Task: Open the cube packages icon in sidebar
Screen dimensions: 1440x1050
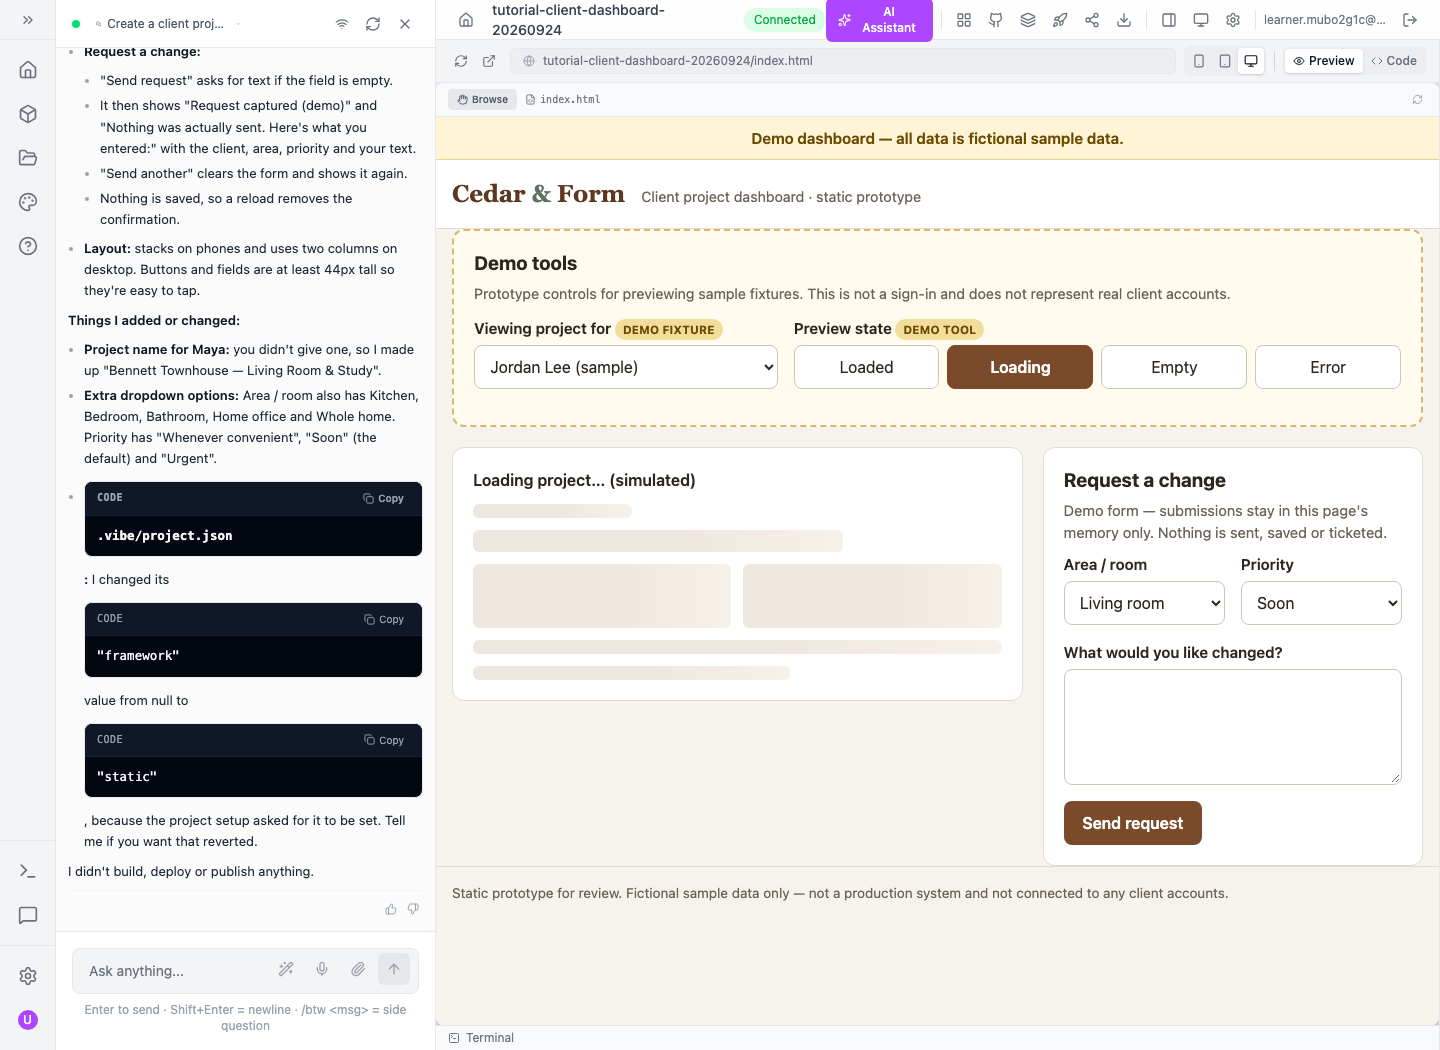Action: [x=28, y=114]
